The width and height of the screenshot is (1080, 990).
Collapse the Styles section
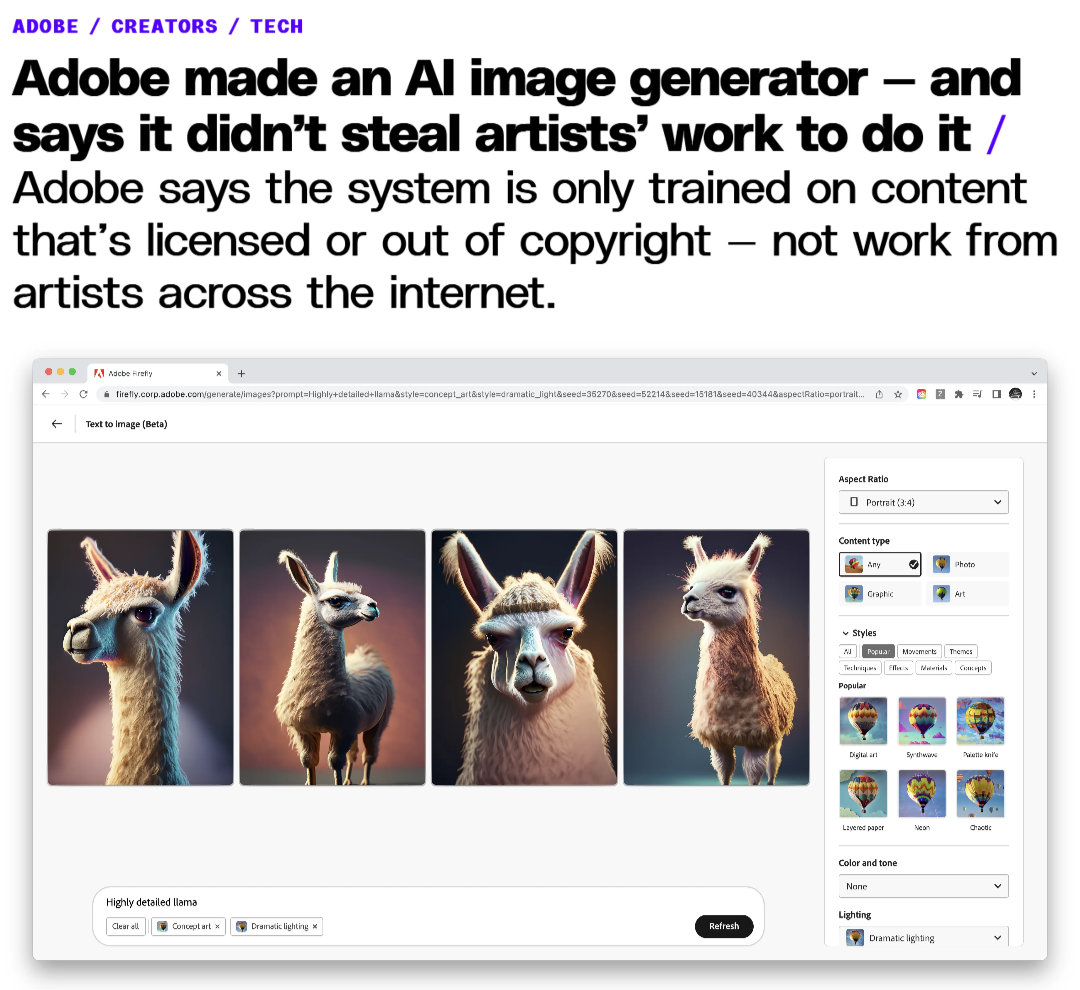coord(845,633)
